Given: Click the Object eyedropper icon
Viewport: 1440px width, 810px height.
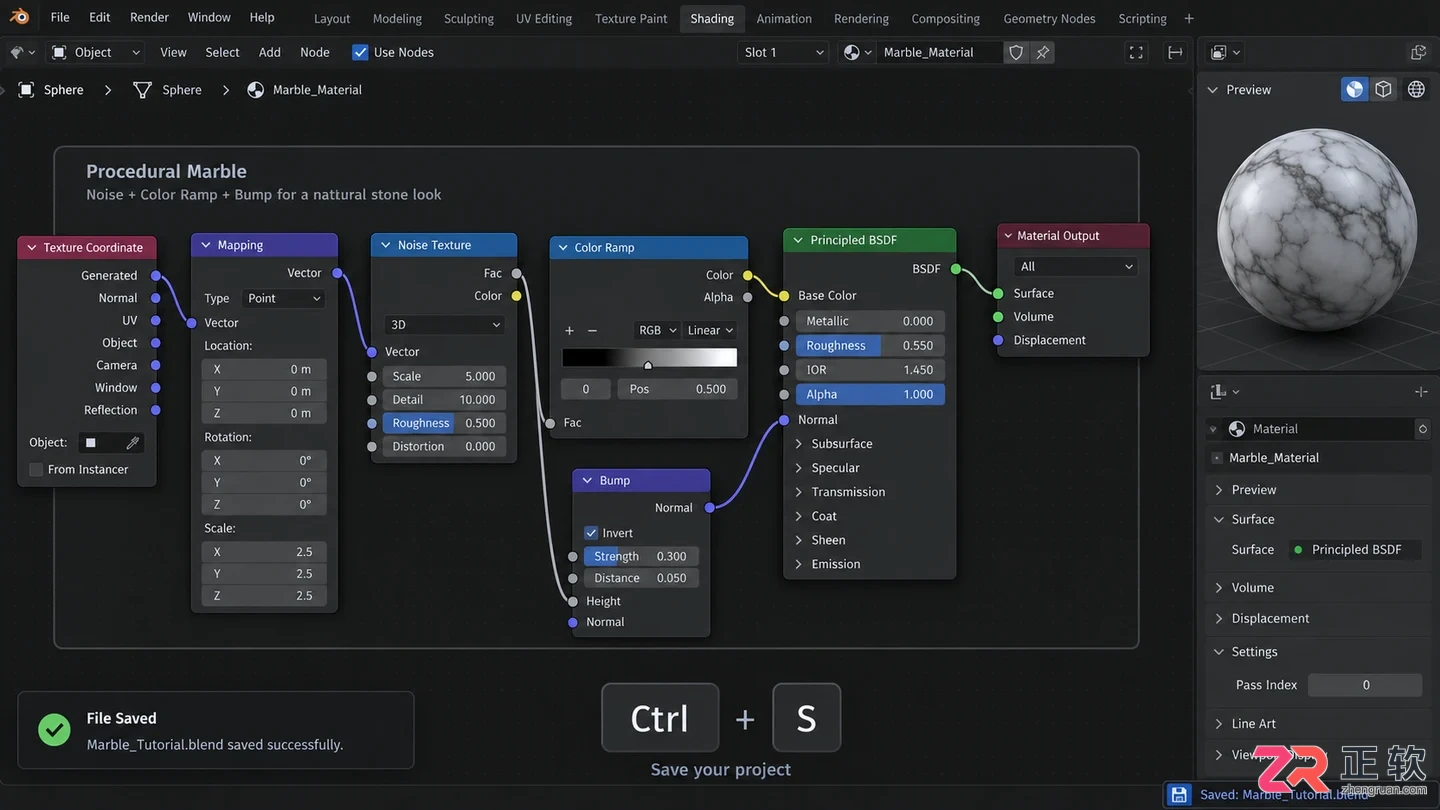Looking at the screenshot, I should [x=132, y=442].
